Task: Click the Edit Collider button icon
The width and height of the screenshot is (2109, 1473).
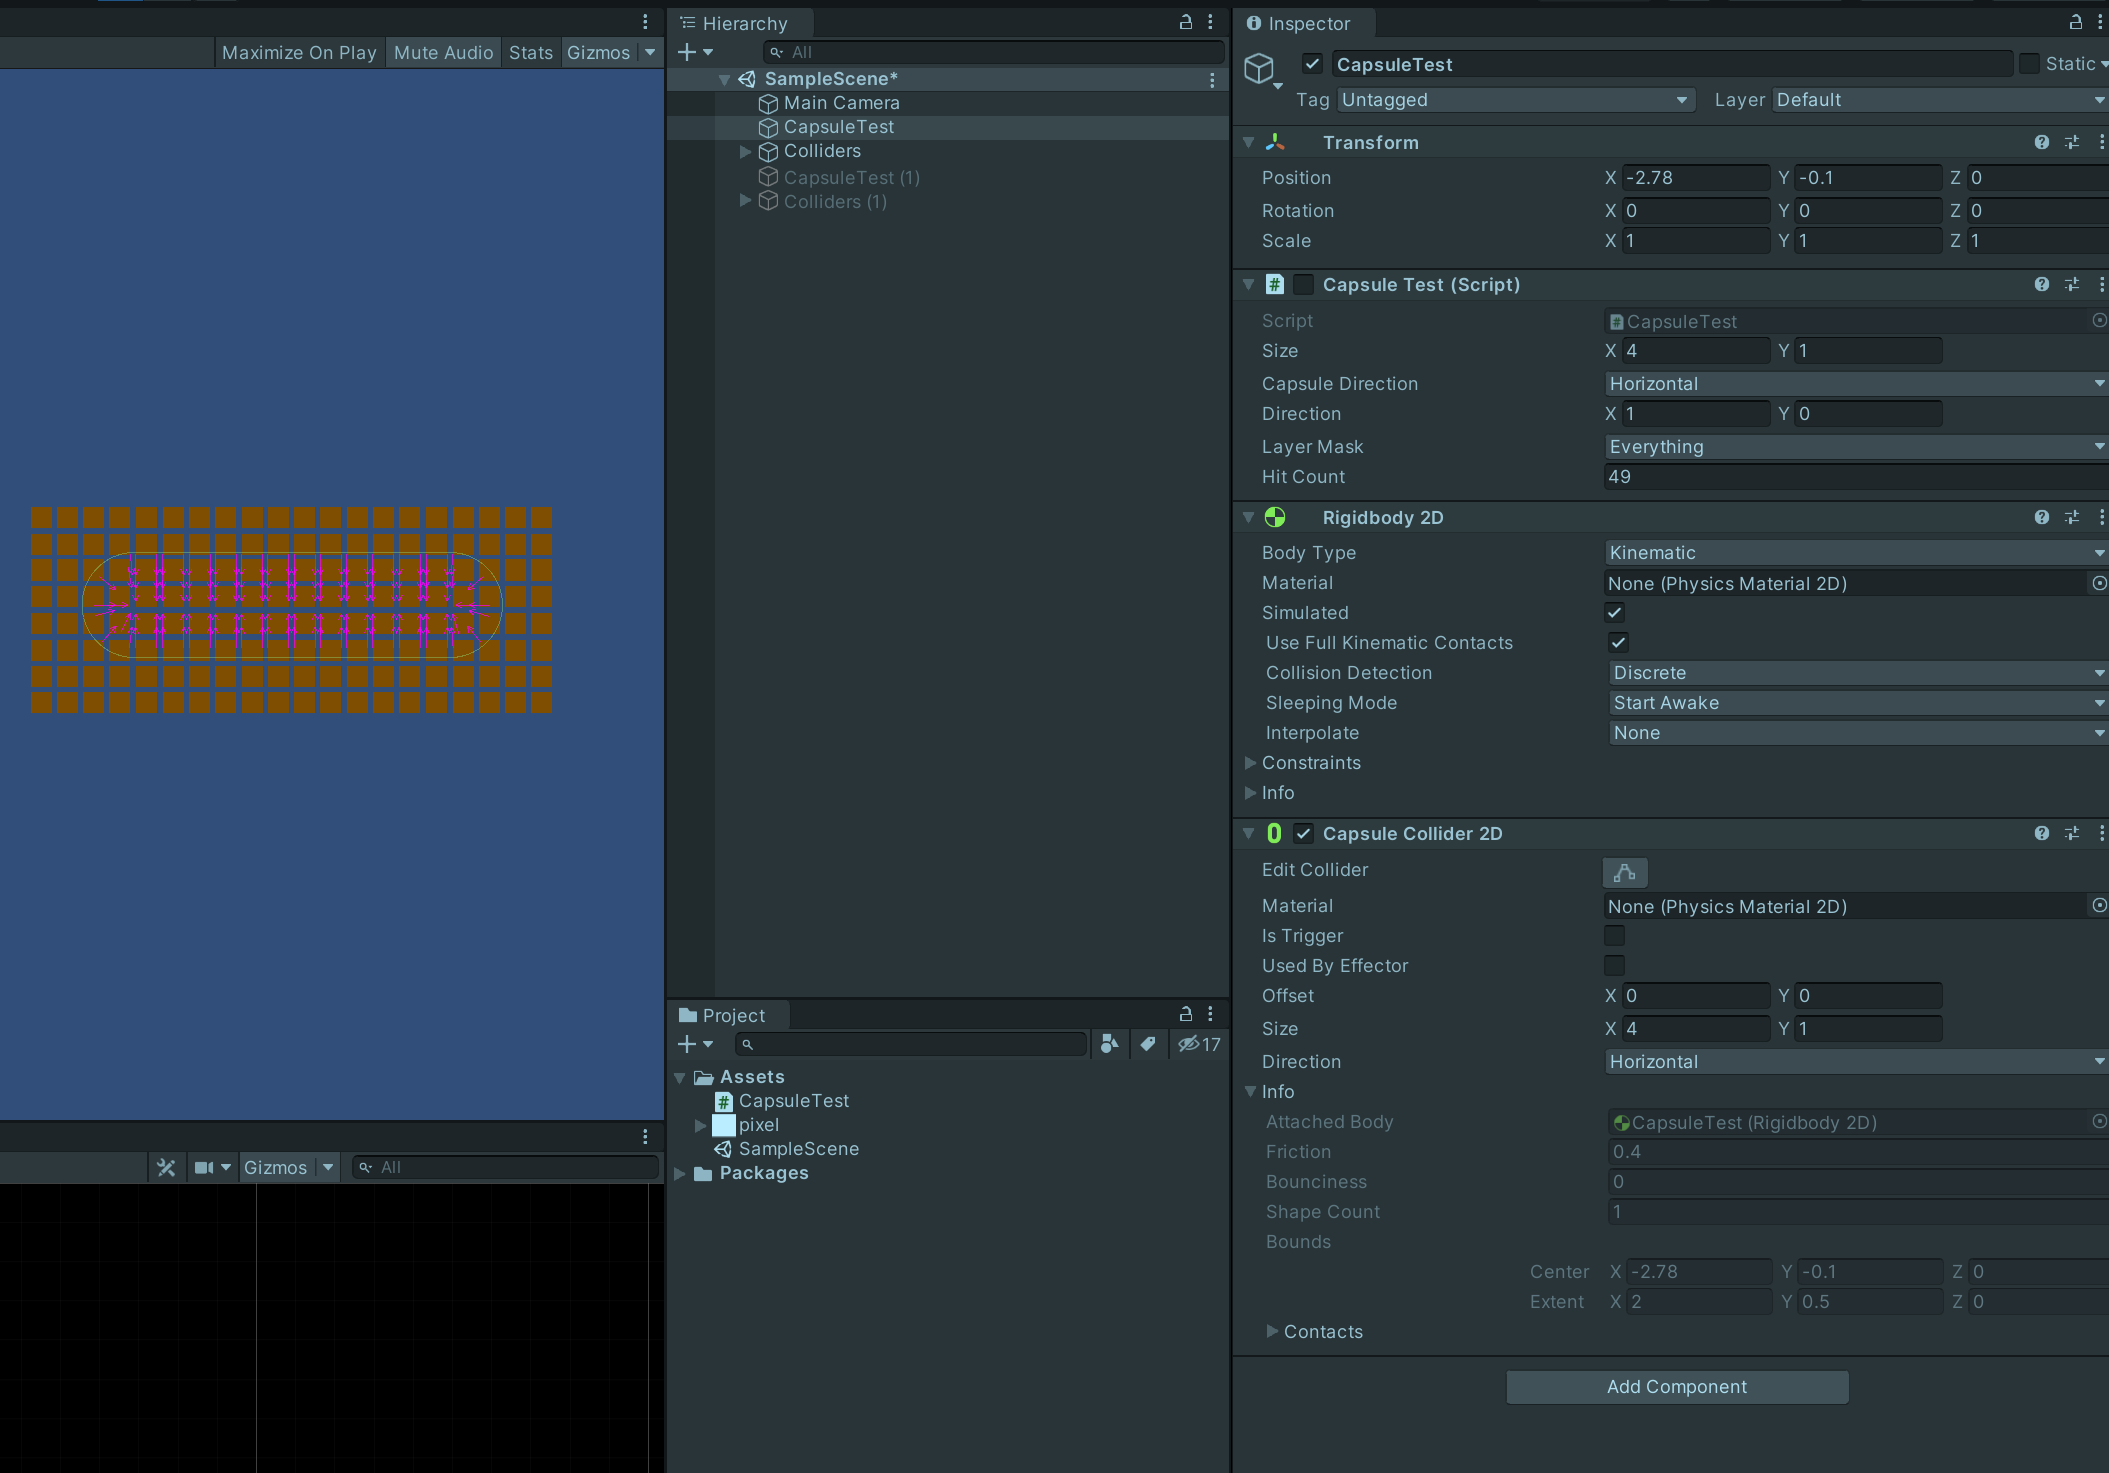Action: click(x=1624, y=872)
